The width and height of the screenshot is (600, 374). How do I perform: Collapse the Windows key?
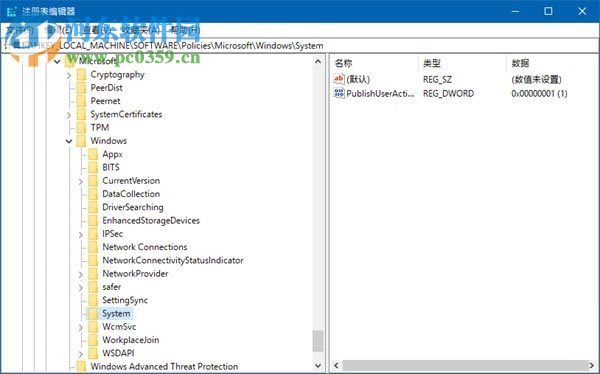[x=69, y=141]
